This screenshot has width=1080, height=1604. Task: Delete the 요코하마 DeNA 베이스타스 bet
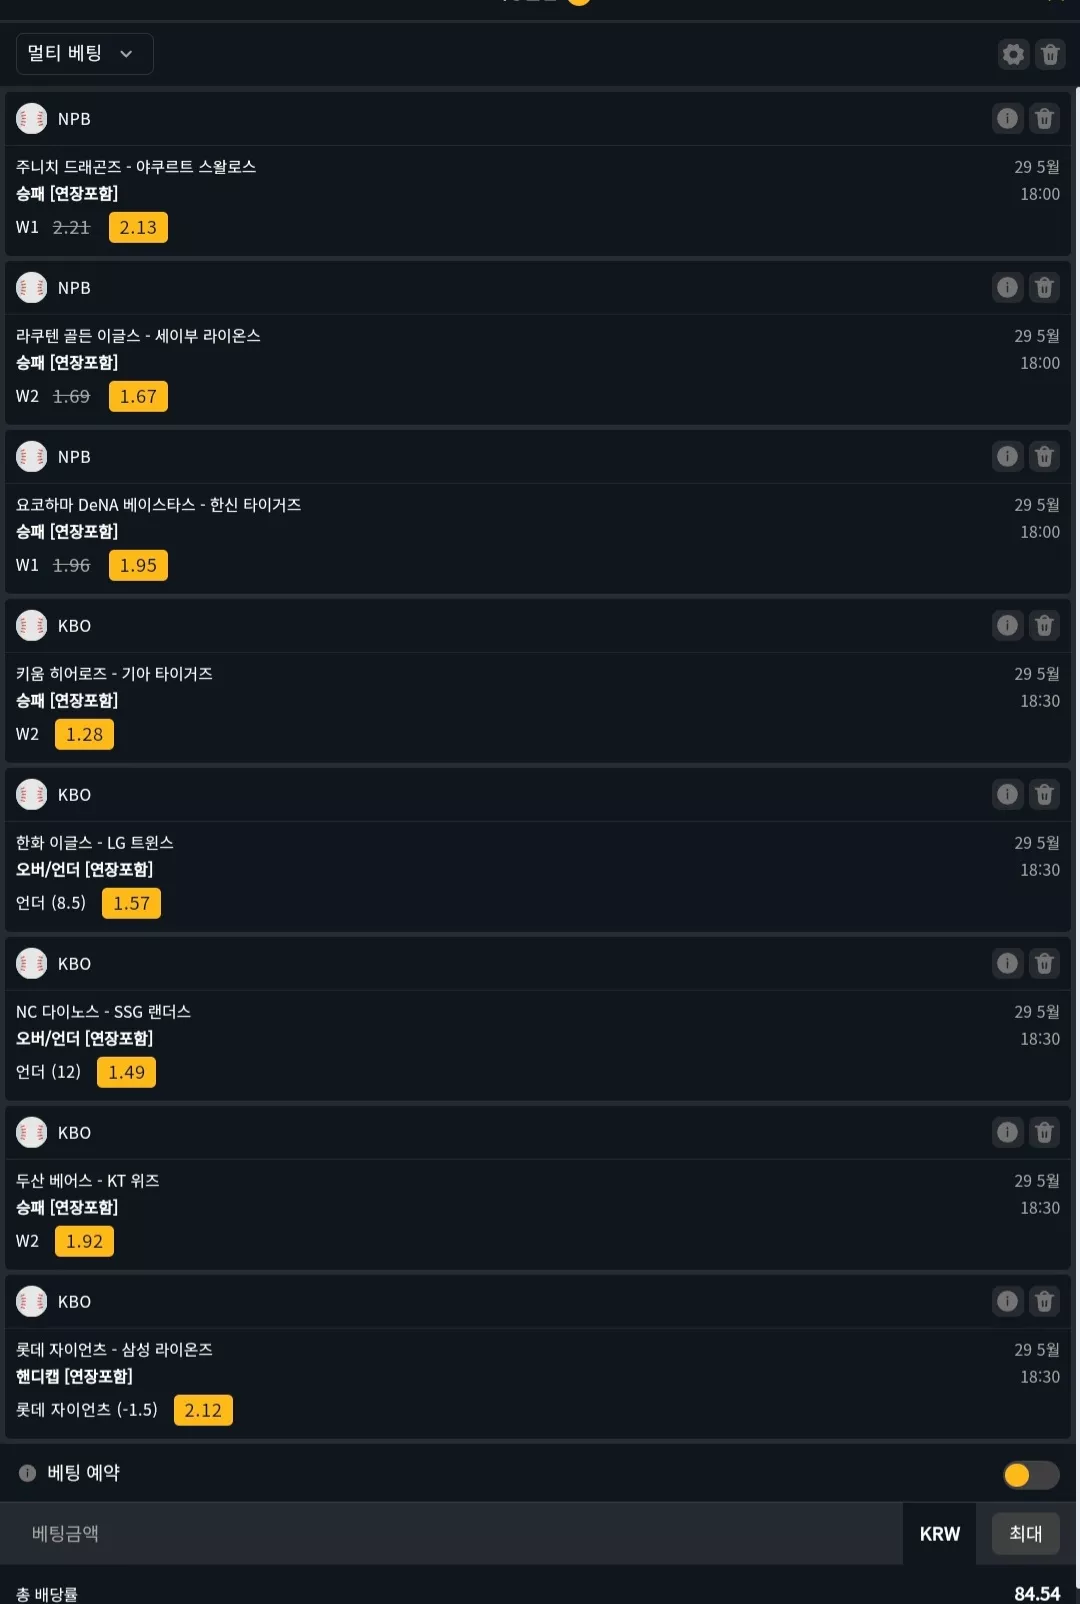(x=1044, y=456)
